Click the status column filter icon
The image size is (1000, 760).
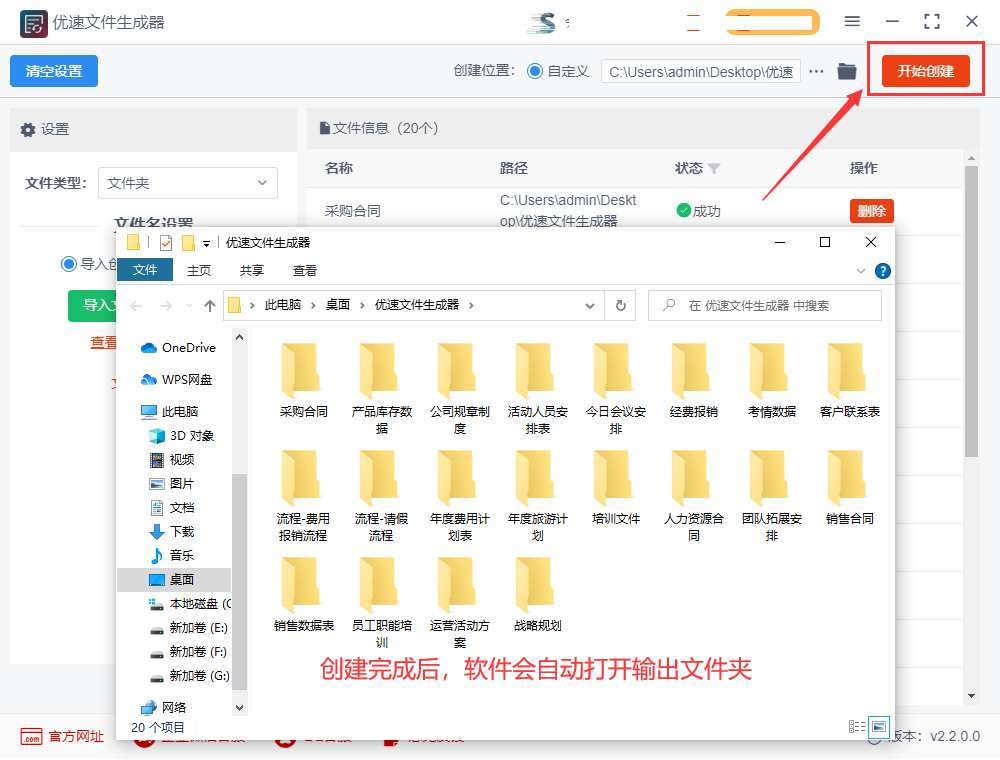click(714, 169)
